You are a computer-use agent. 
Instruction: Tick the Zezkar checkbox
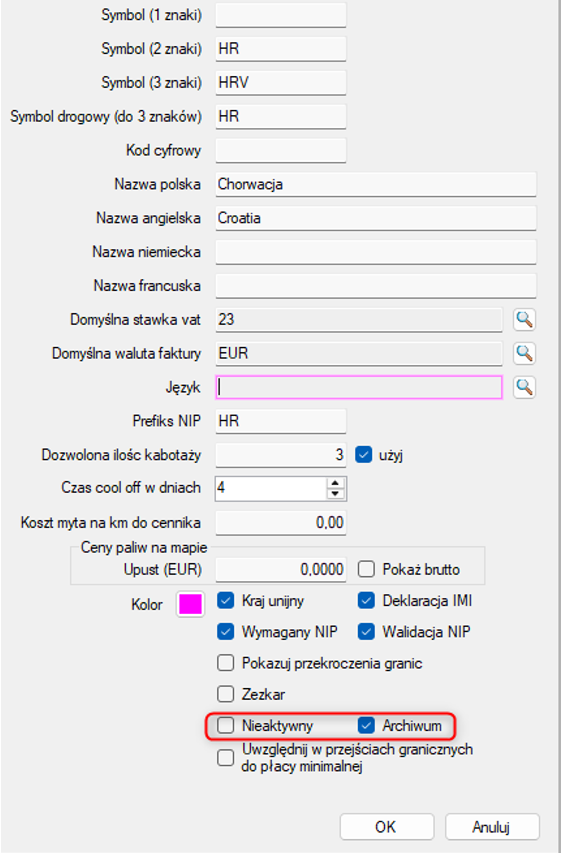pos(225,694)
